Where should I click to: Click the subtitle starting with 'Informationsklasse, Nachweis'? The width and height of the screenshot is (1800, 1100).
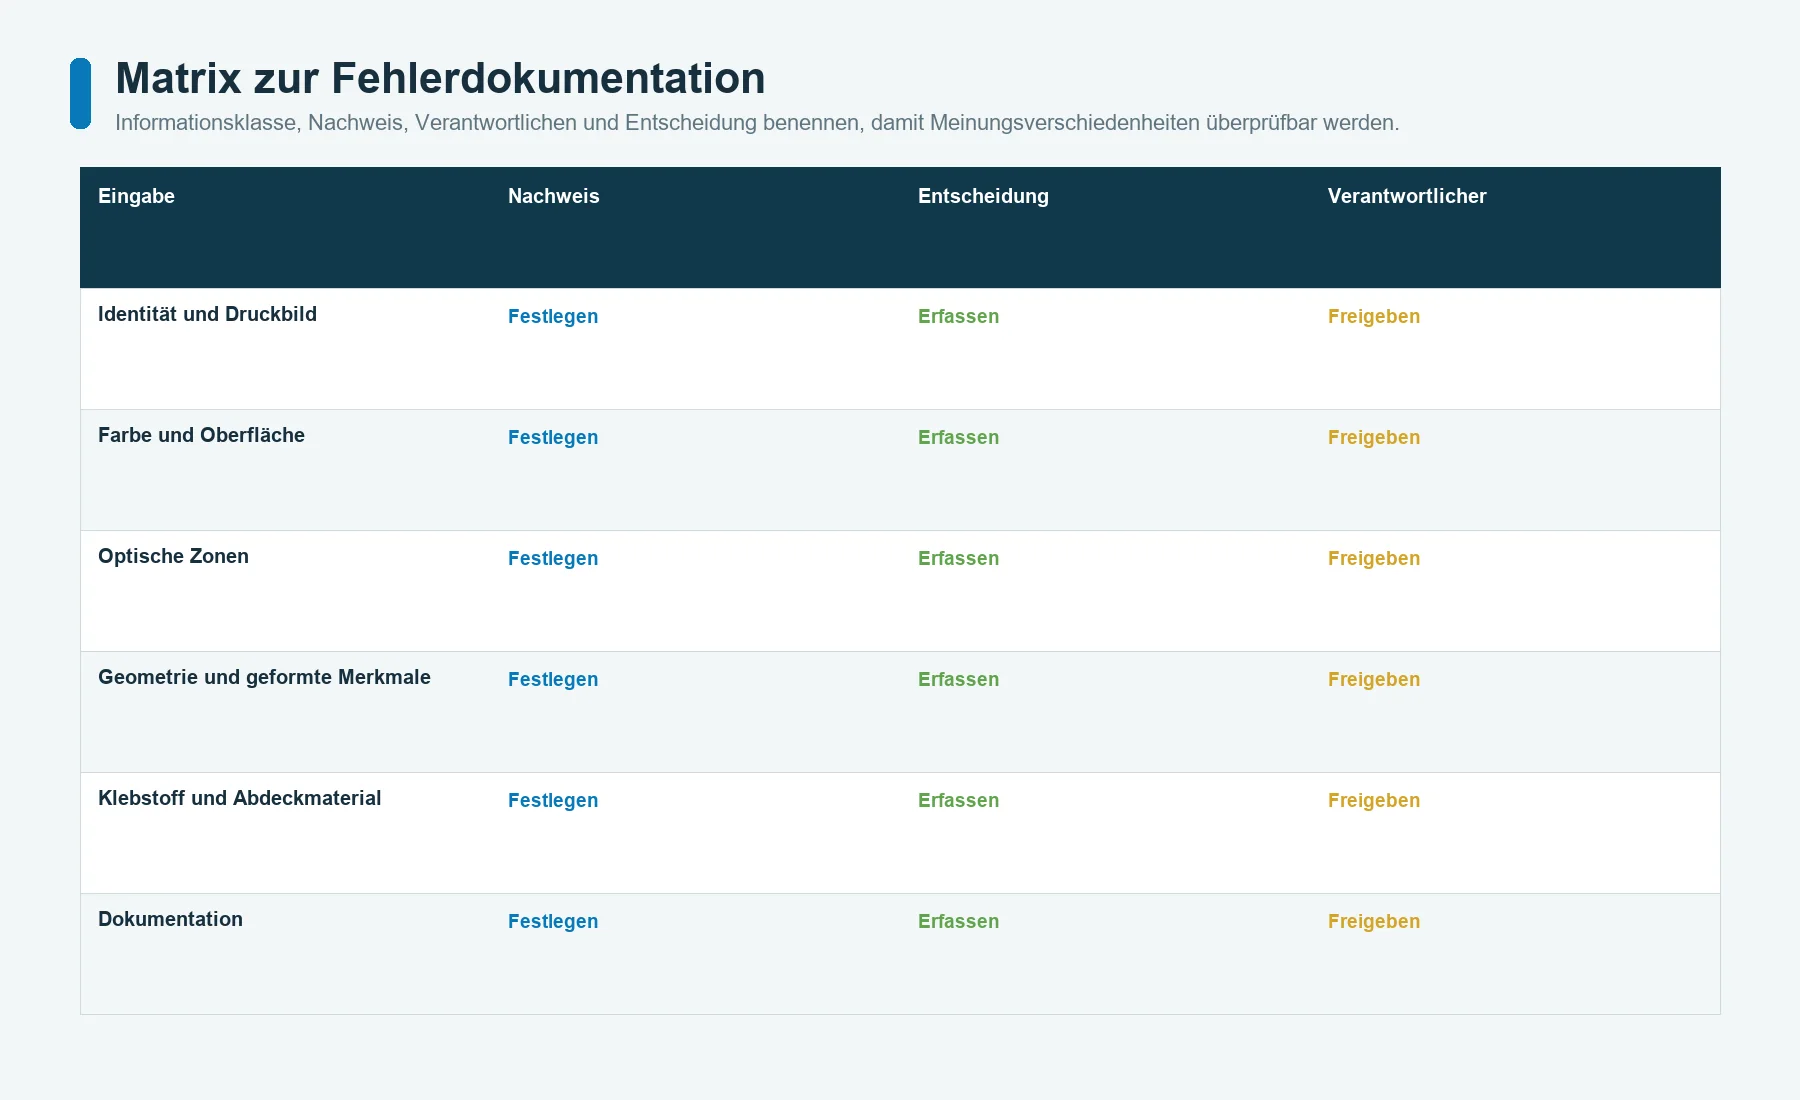[x=757, y=123]
